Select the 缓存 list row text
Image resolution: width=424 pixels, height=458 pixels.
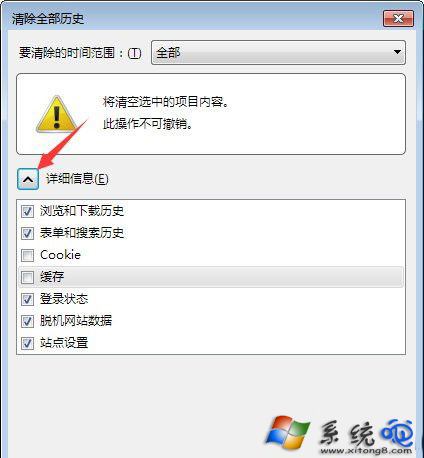coord(52,277)
